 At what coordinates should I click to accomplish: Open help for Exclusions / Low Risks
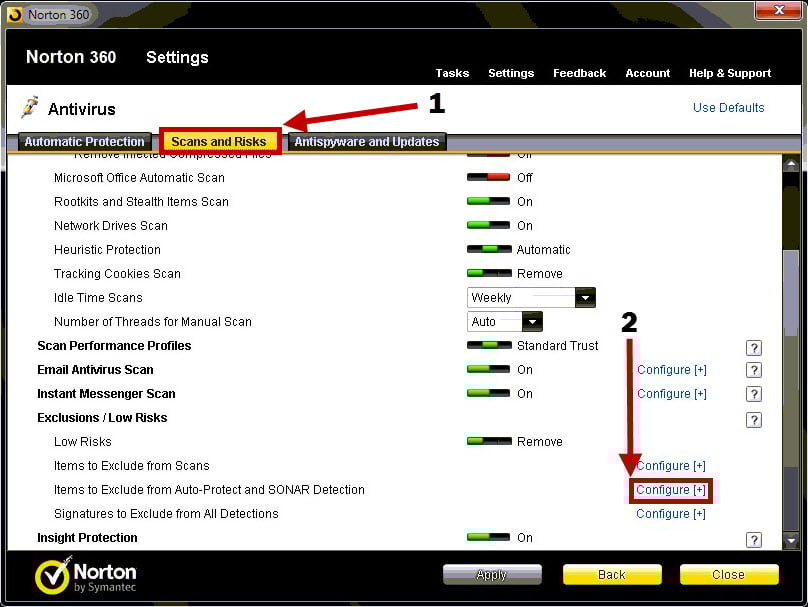coord(754,420)
